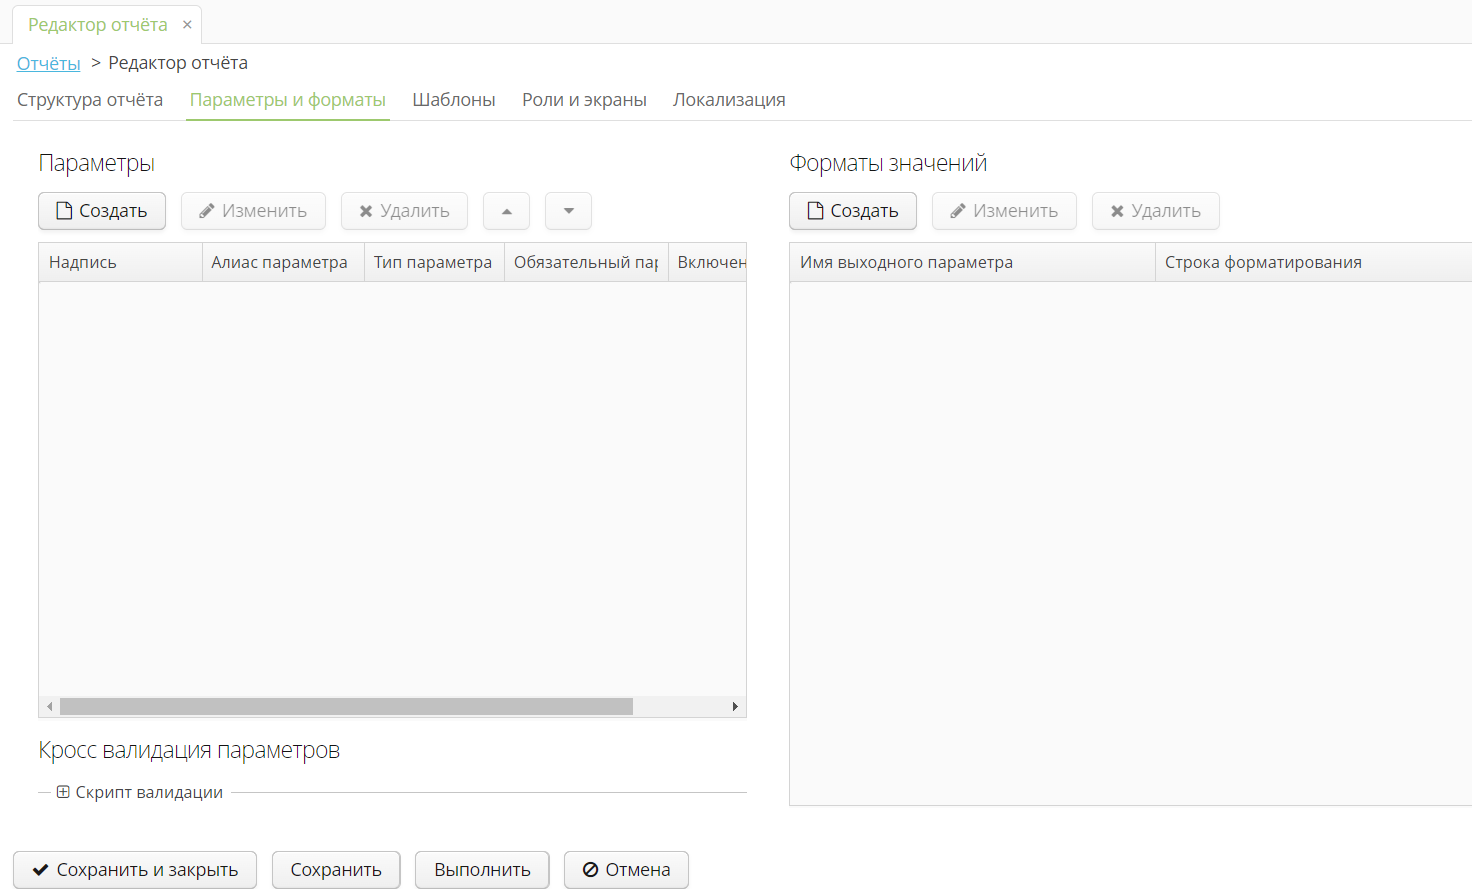The width and height of the screenshot is (1472, 889).
Task: Click the move parameter down arrow
Action: [568, 211]
